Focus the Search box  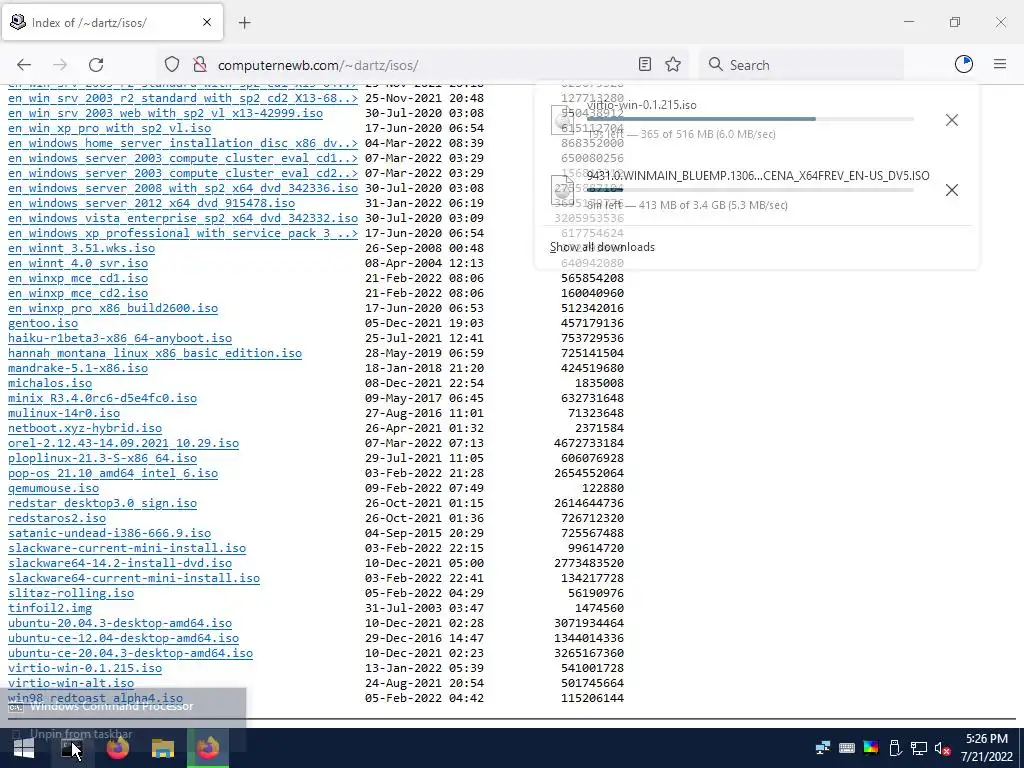pyautogui.click(x=801, y=65)
